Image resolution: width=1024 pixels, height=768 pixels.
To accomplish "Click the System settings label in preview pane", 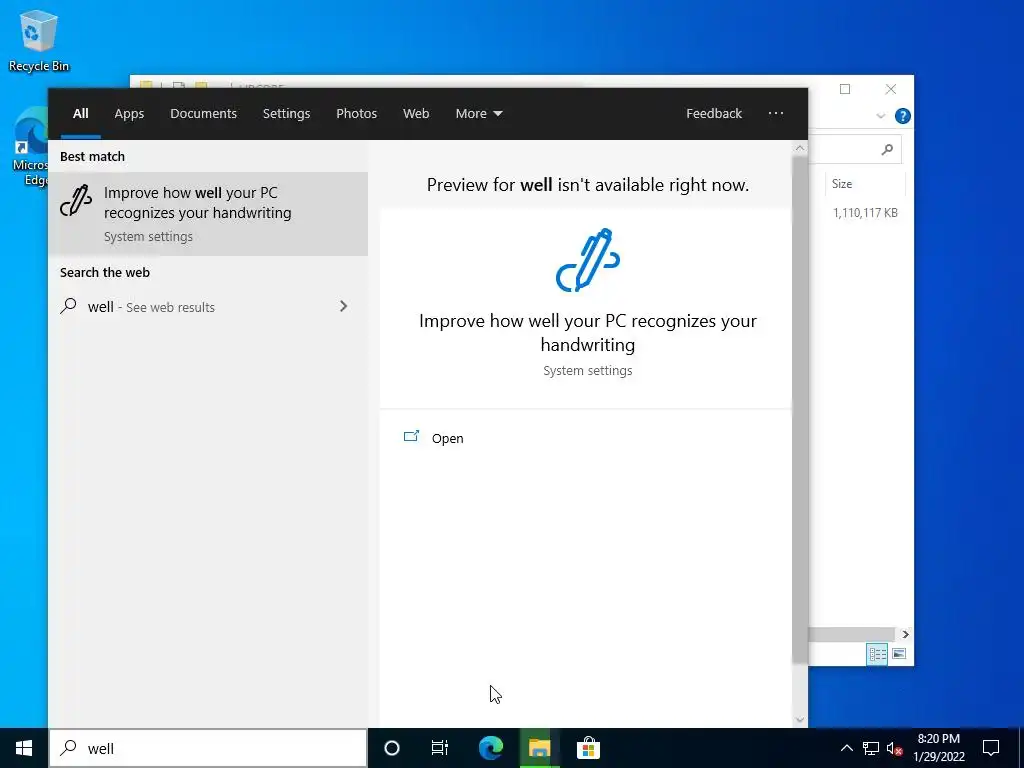I will [x=588, y=370].
